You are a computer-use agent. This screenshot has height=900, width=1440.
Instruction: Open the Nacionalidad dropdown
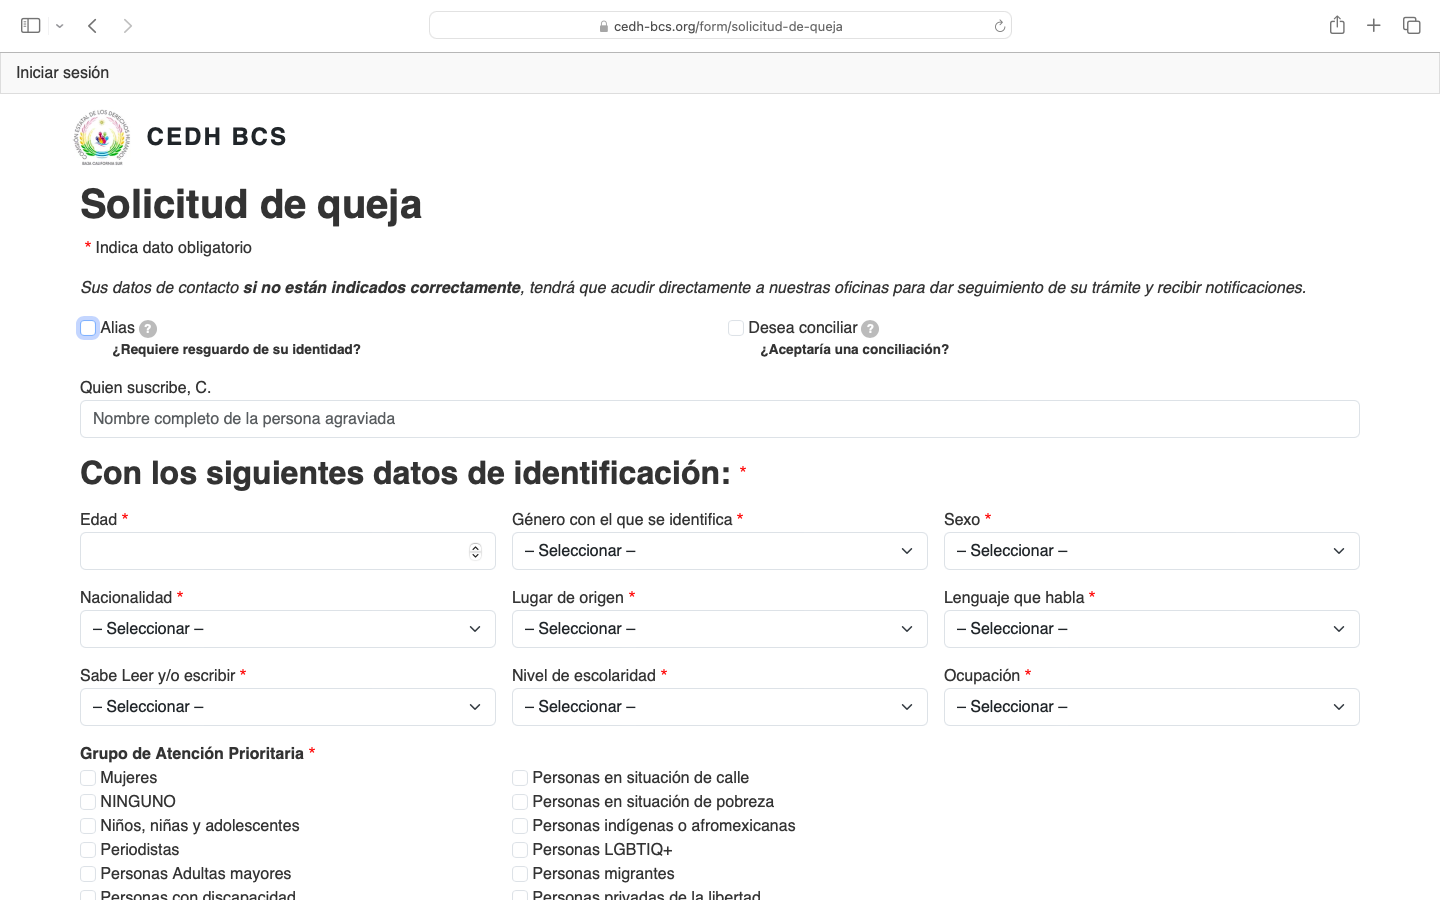pos(288,629)
